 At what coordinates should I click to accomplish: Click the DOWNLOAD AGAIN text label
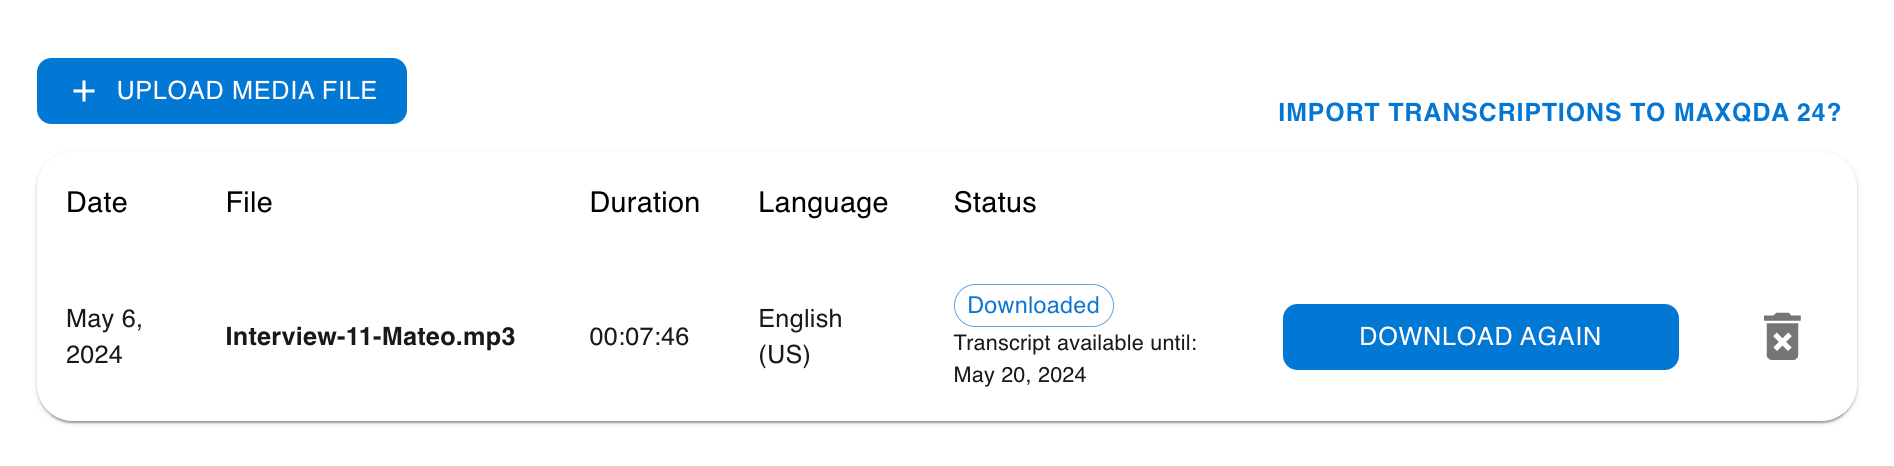click(x=1480, y=337)
